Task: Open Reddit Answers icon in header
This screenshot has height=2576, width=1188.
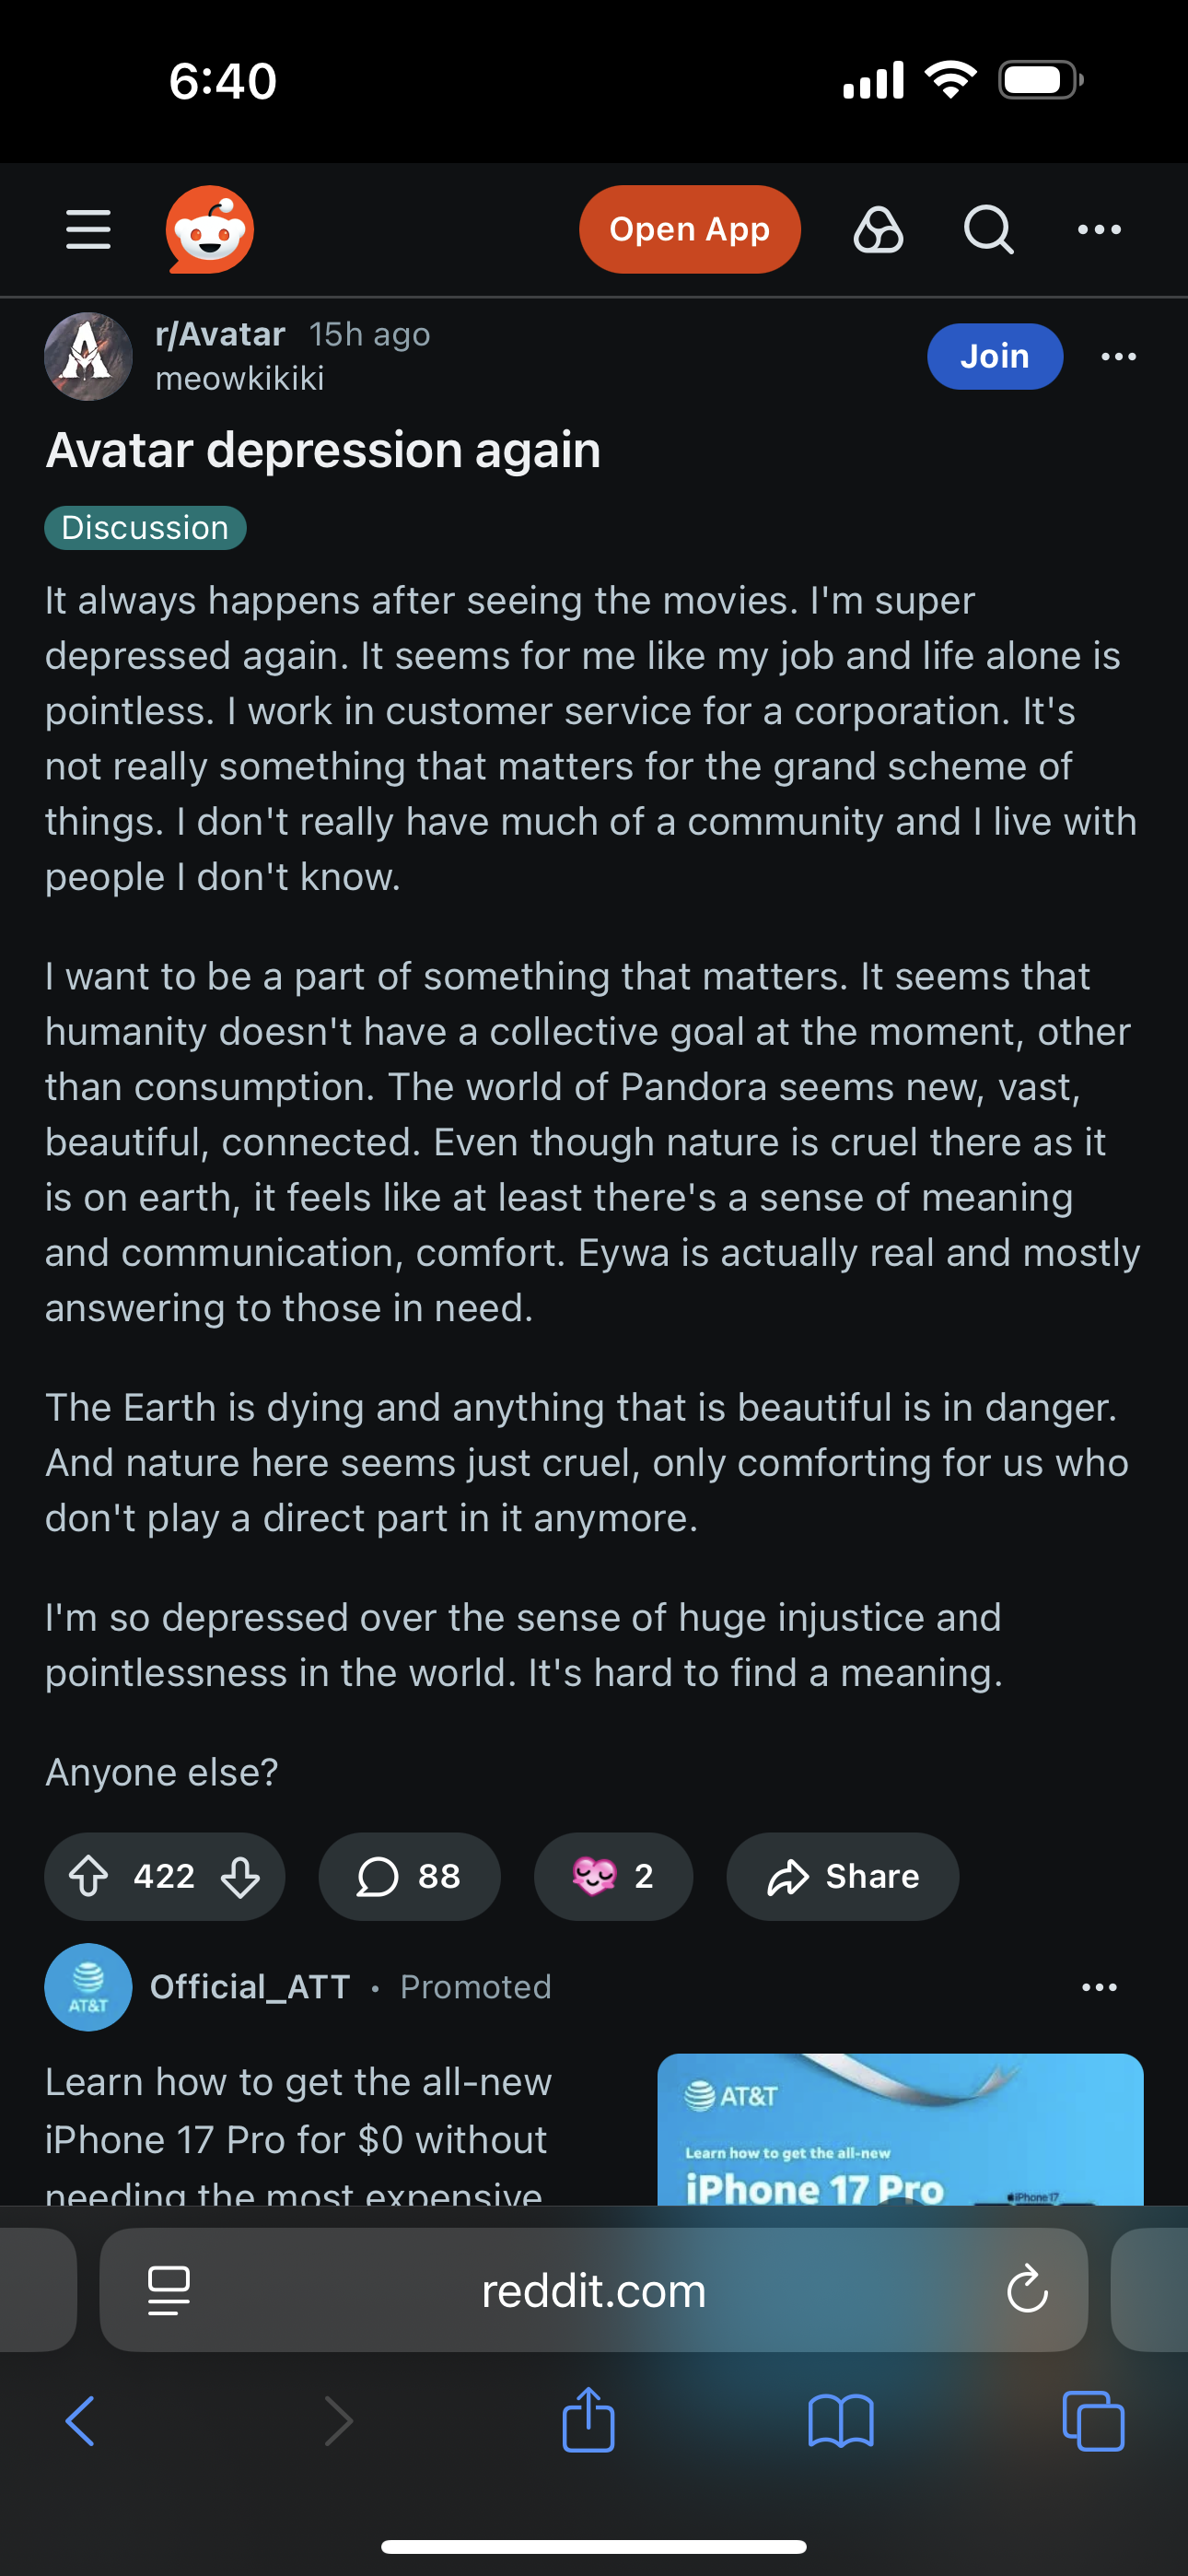Action: pos(878,230)
